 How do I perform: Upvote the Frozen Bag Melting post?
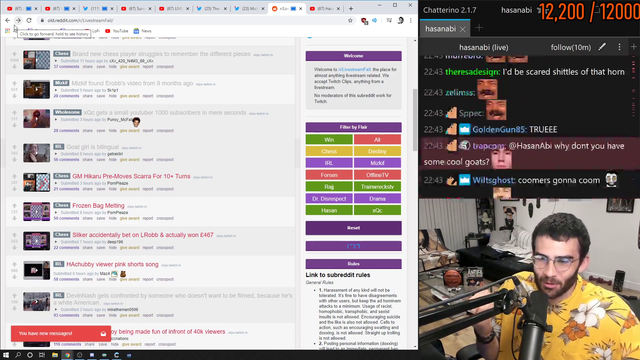tap(14, 206)
